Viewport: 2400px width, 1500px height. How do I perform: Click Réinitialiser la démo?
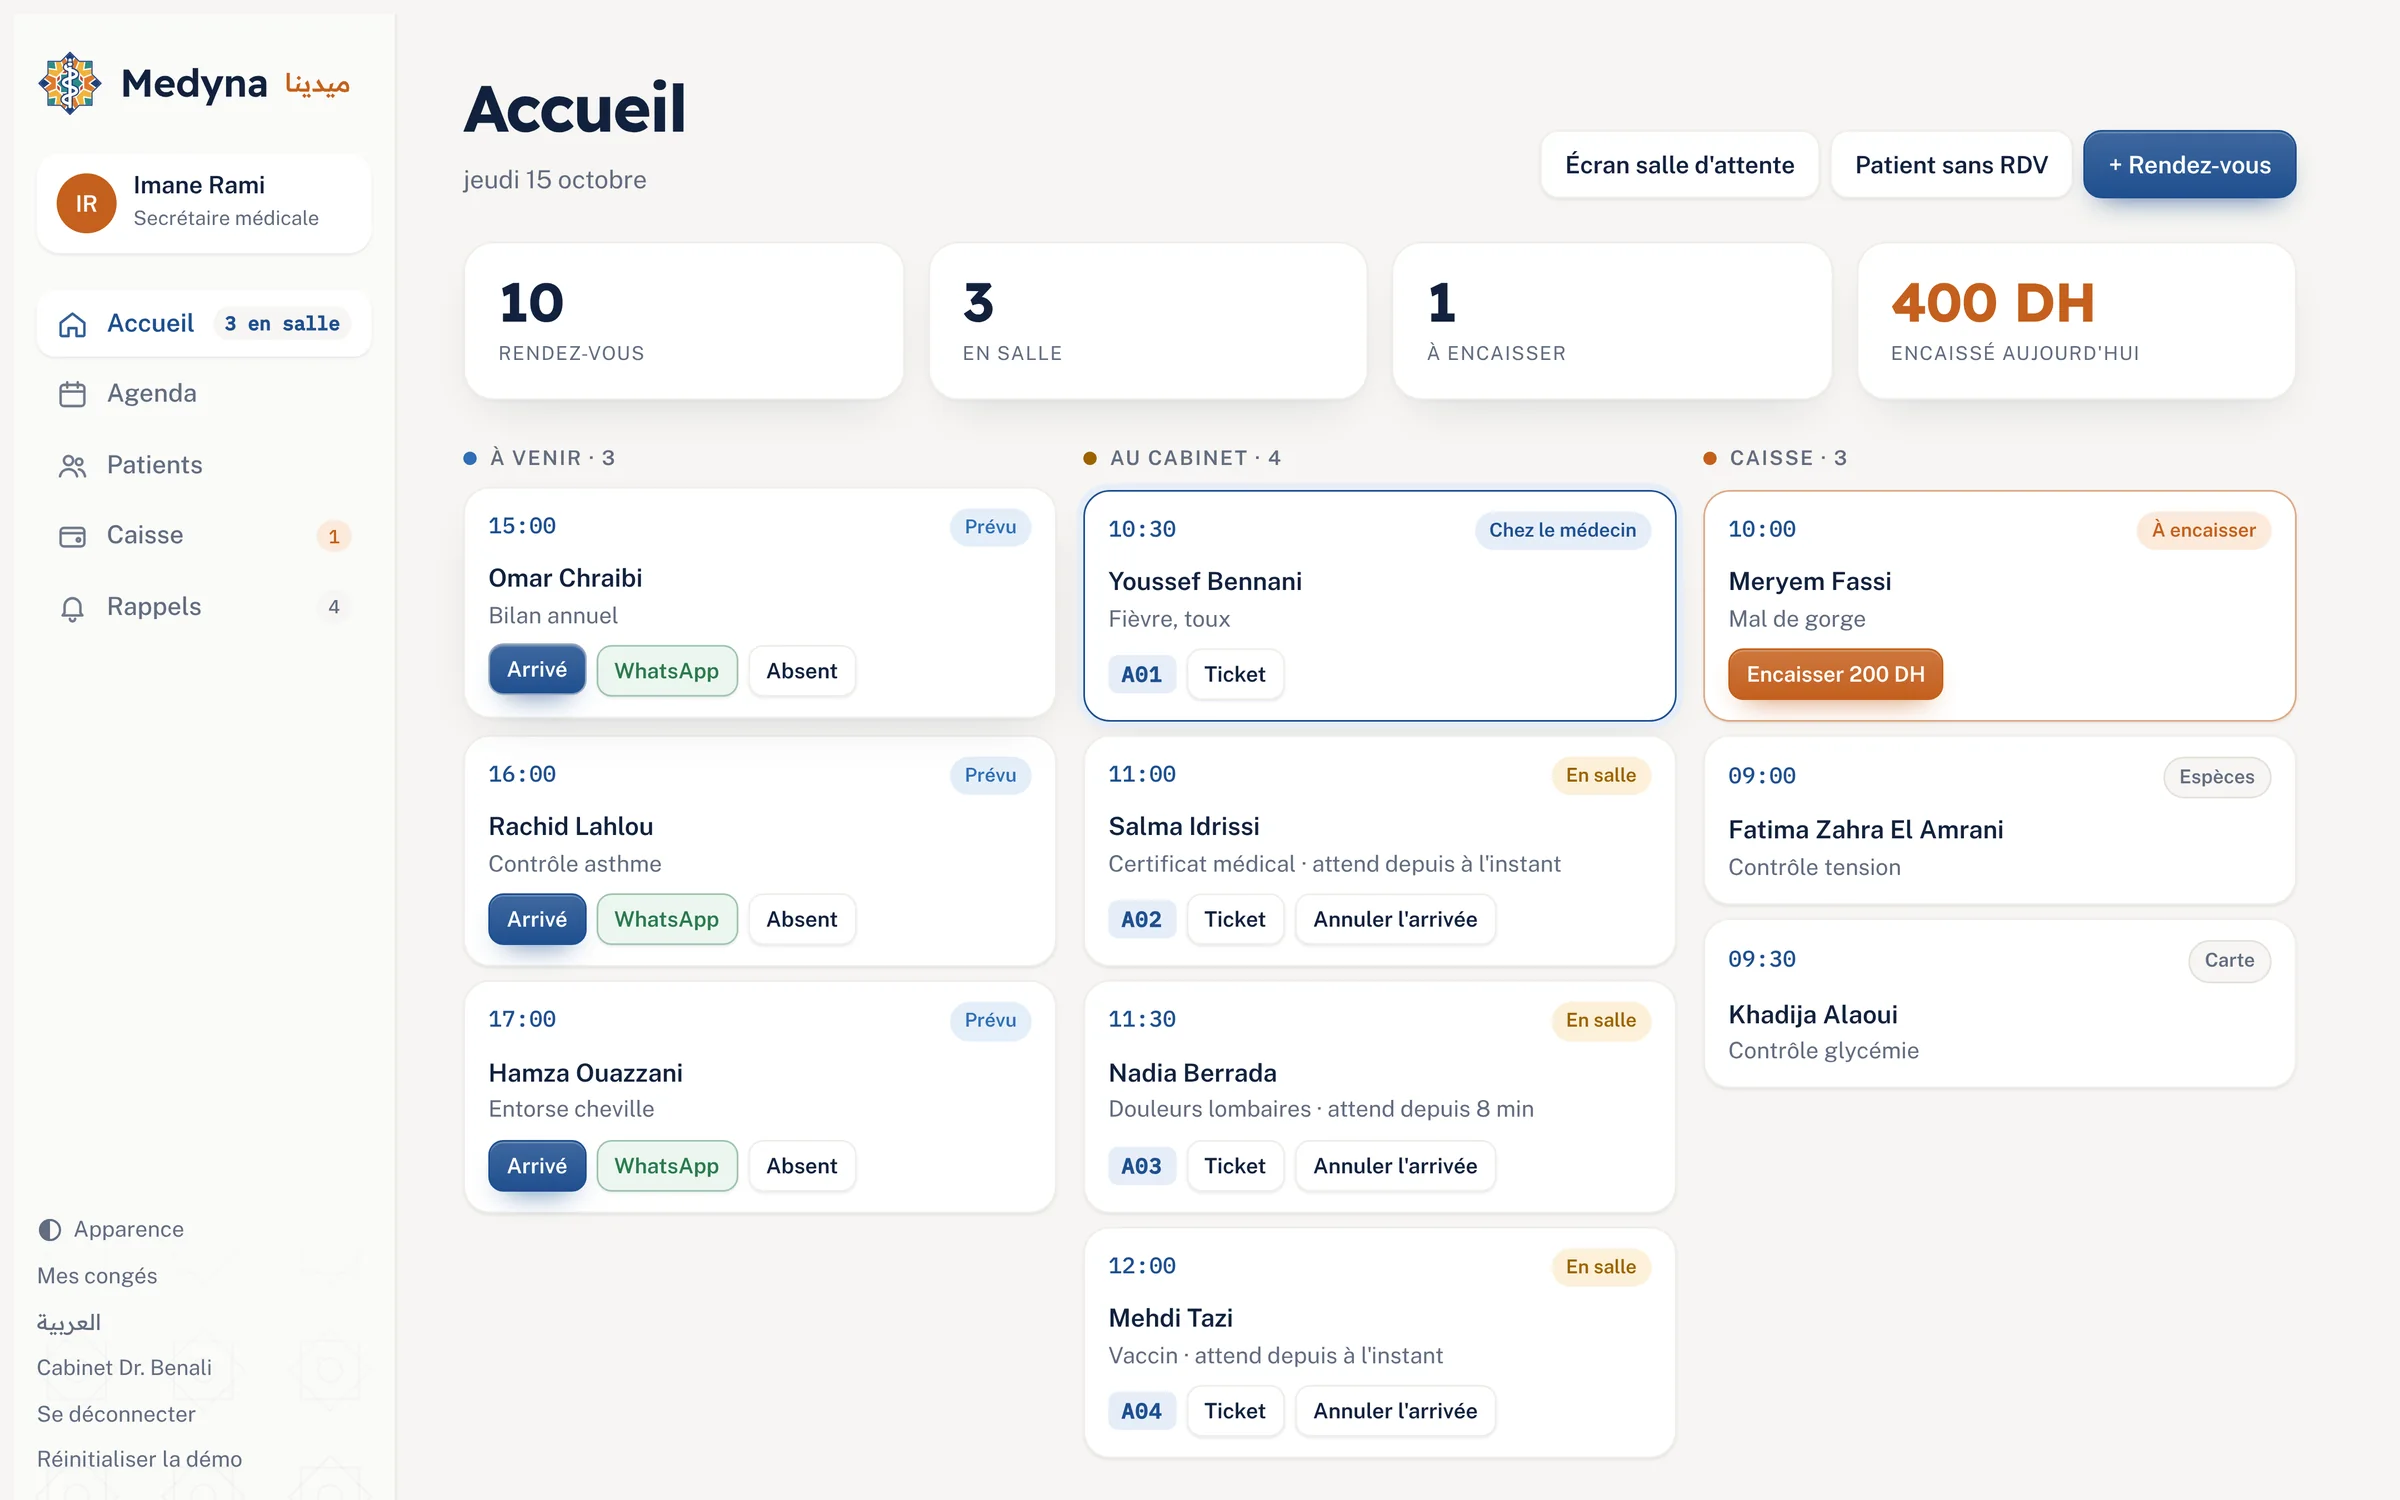pos(139,1459)
